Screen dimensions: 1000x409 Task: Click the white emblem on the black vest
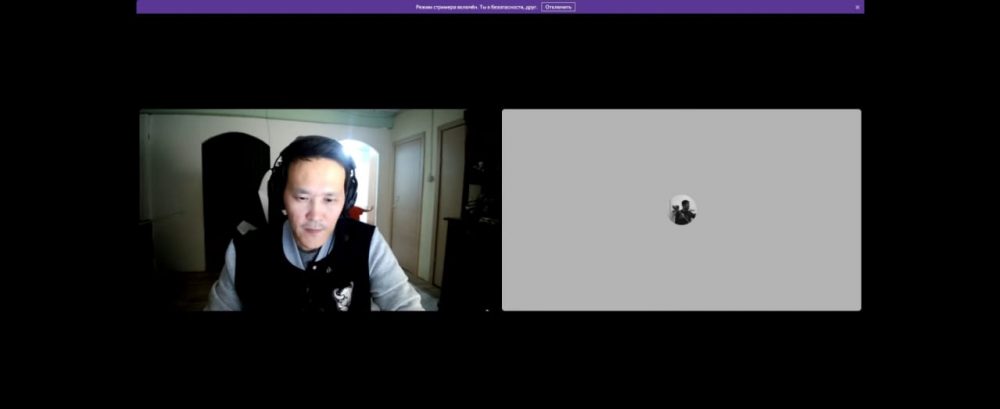tap(343, 295)
